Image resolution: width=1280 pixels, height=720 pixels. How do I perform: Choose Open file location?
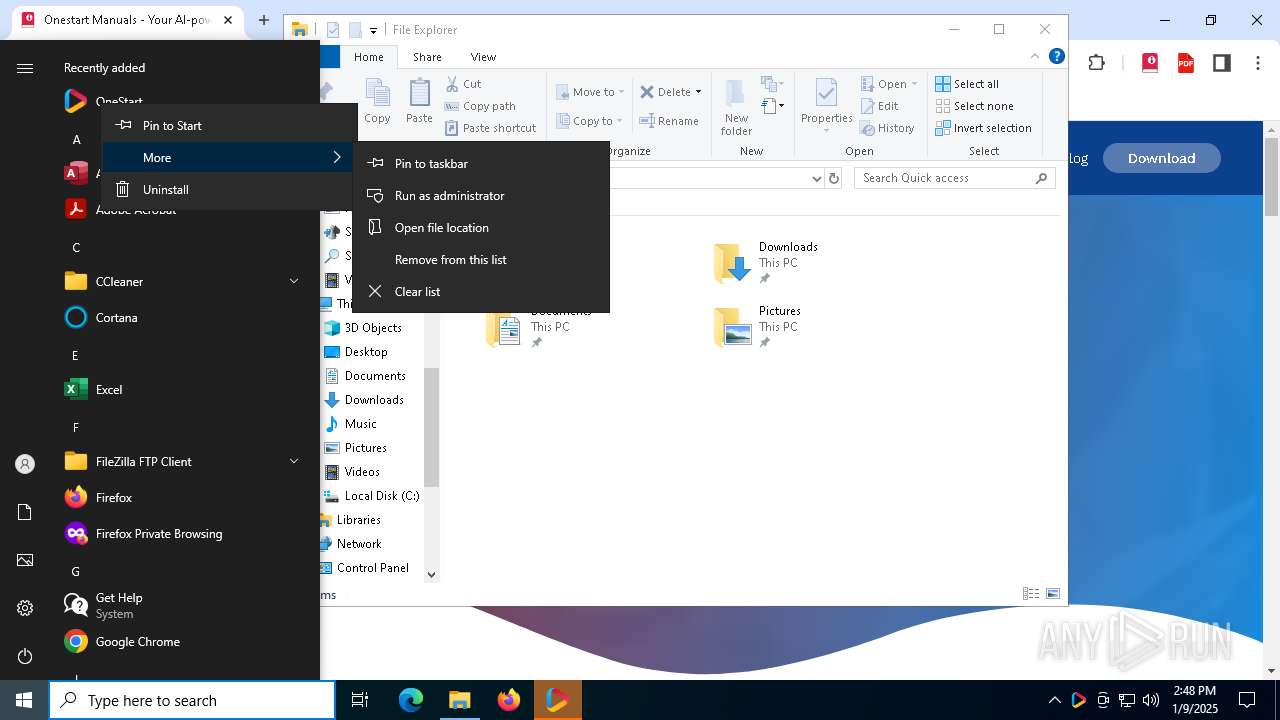point(481,228)
